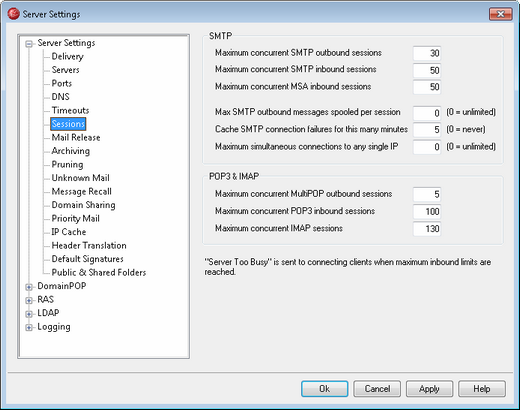
Task: Click the red MDaemon title bar icon
Action: [14, 14]
